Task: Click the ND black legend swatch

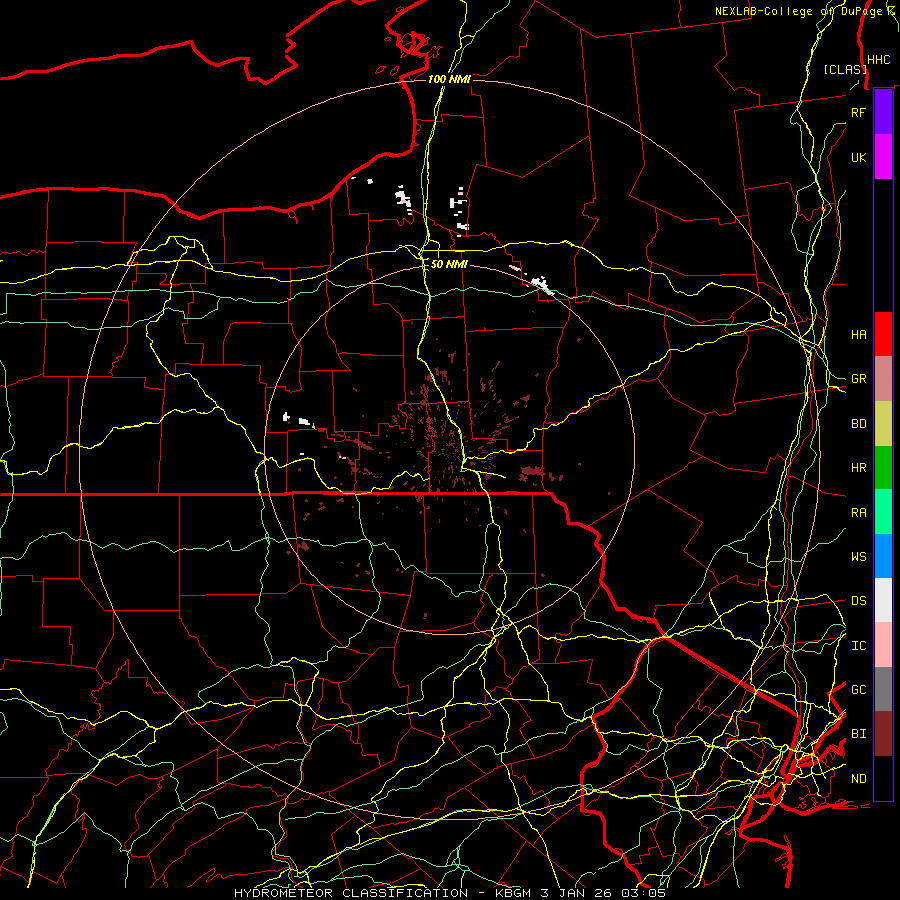Action: 883,778
